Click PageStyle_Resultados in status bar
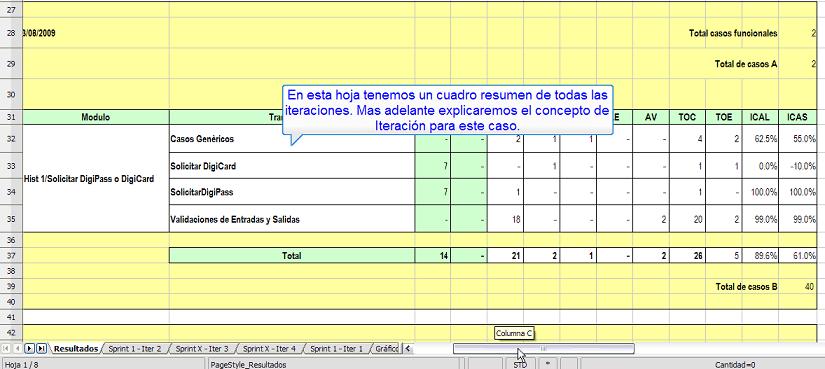This screenshot has width=825, height=369. tap(333, 364)
